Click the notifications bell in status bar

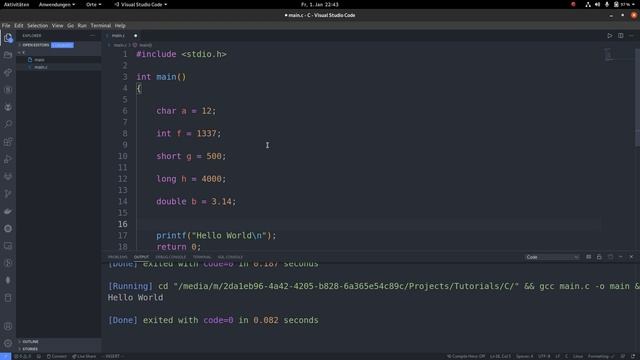(633, 356)
